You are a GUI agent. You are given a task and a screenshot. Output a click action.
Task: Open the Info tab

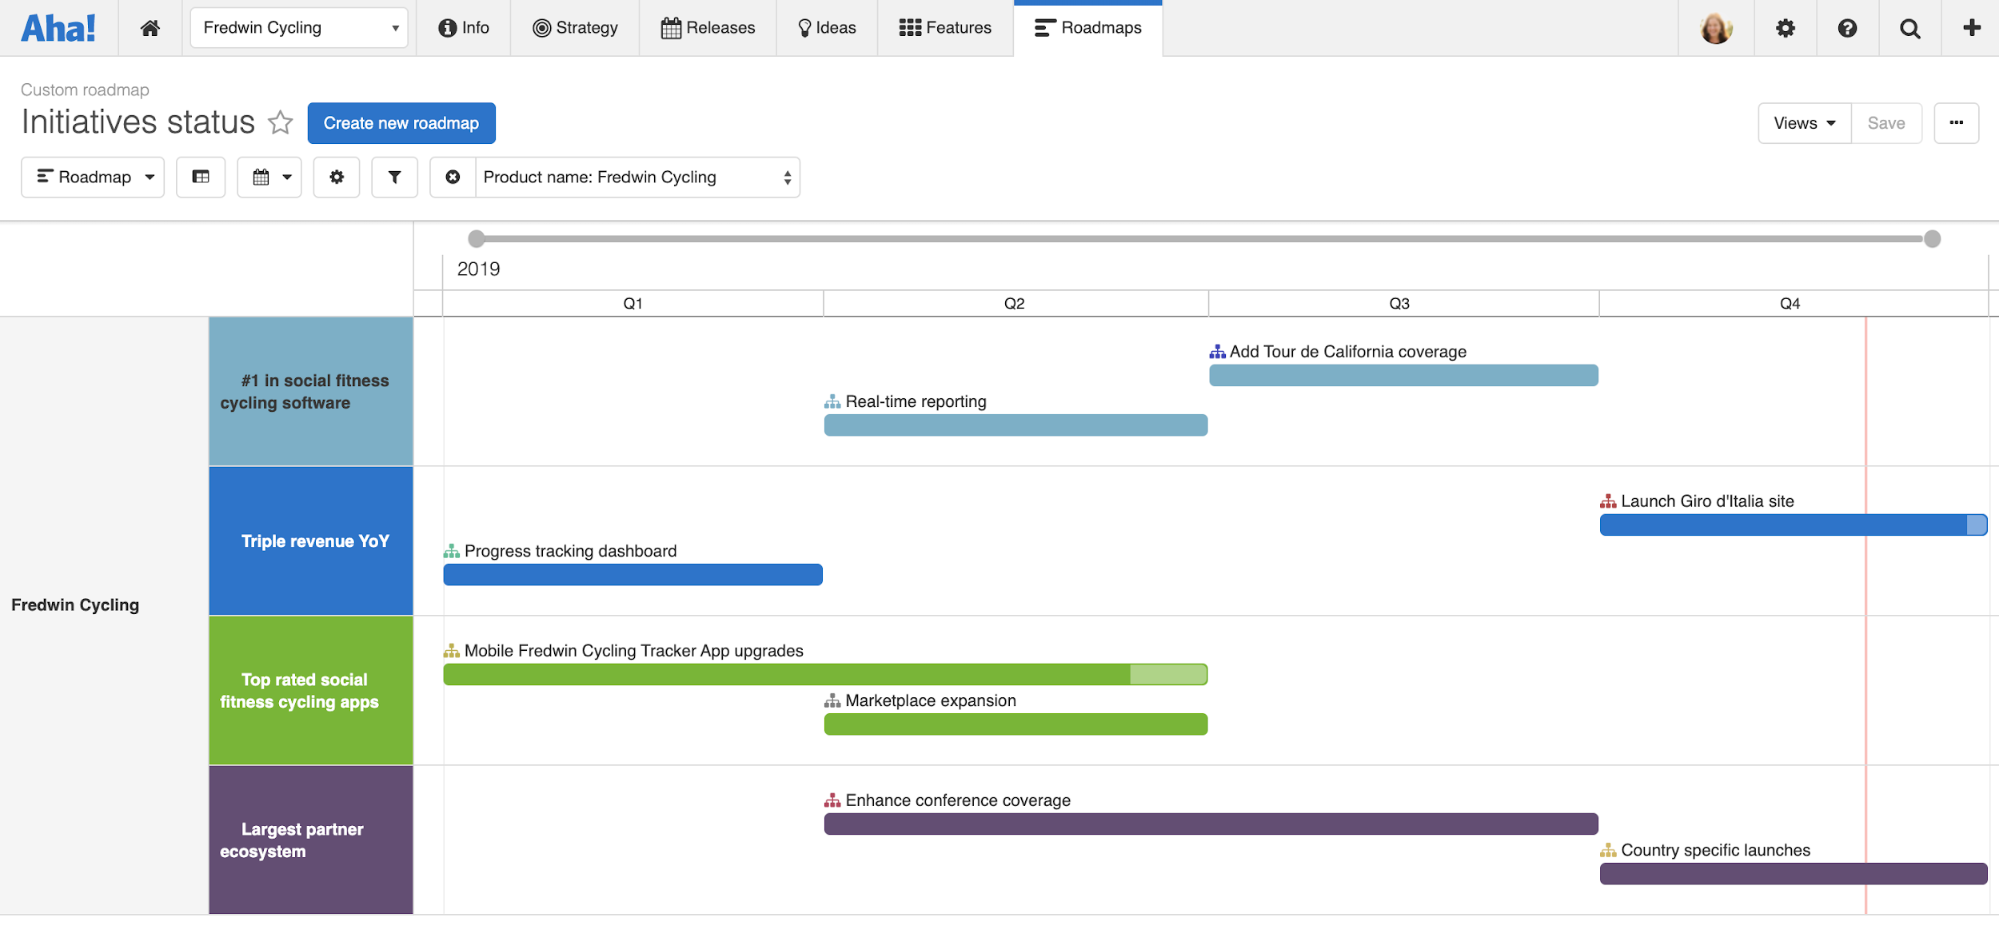[x=464, y=28]
